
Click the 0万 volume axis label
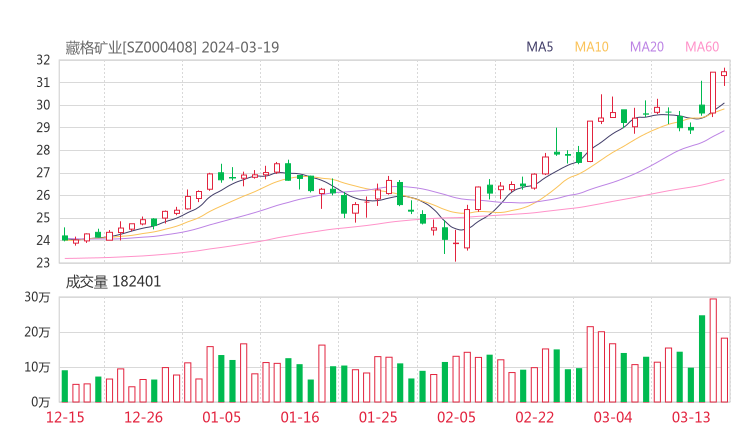tap(41, 402)
